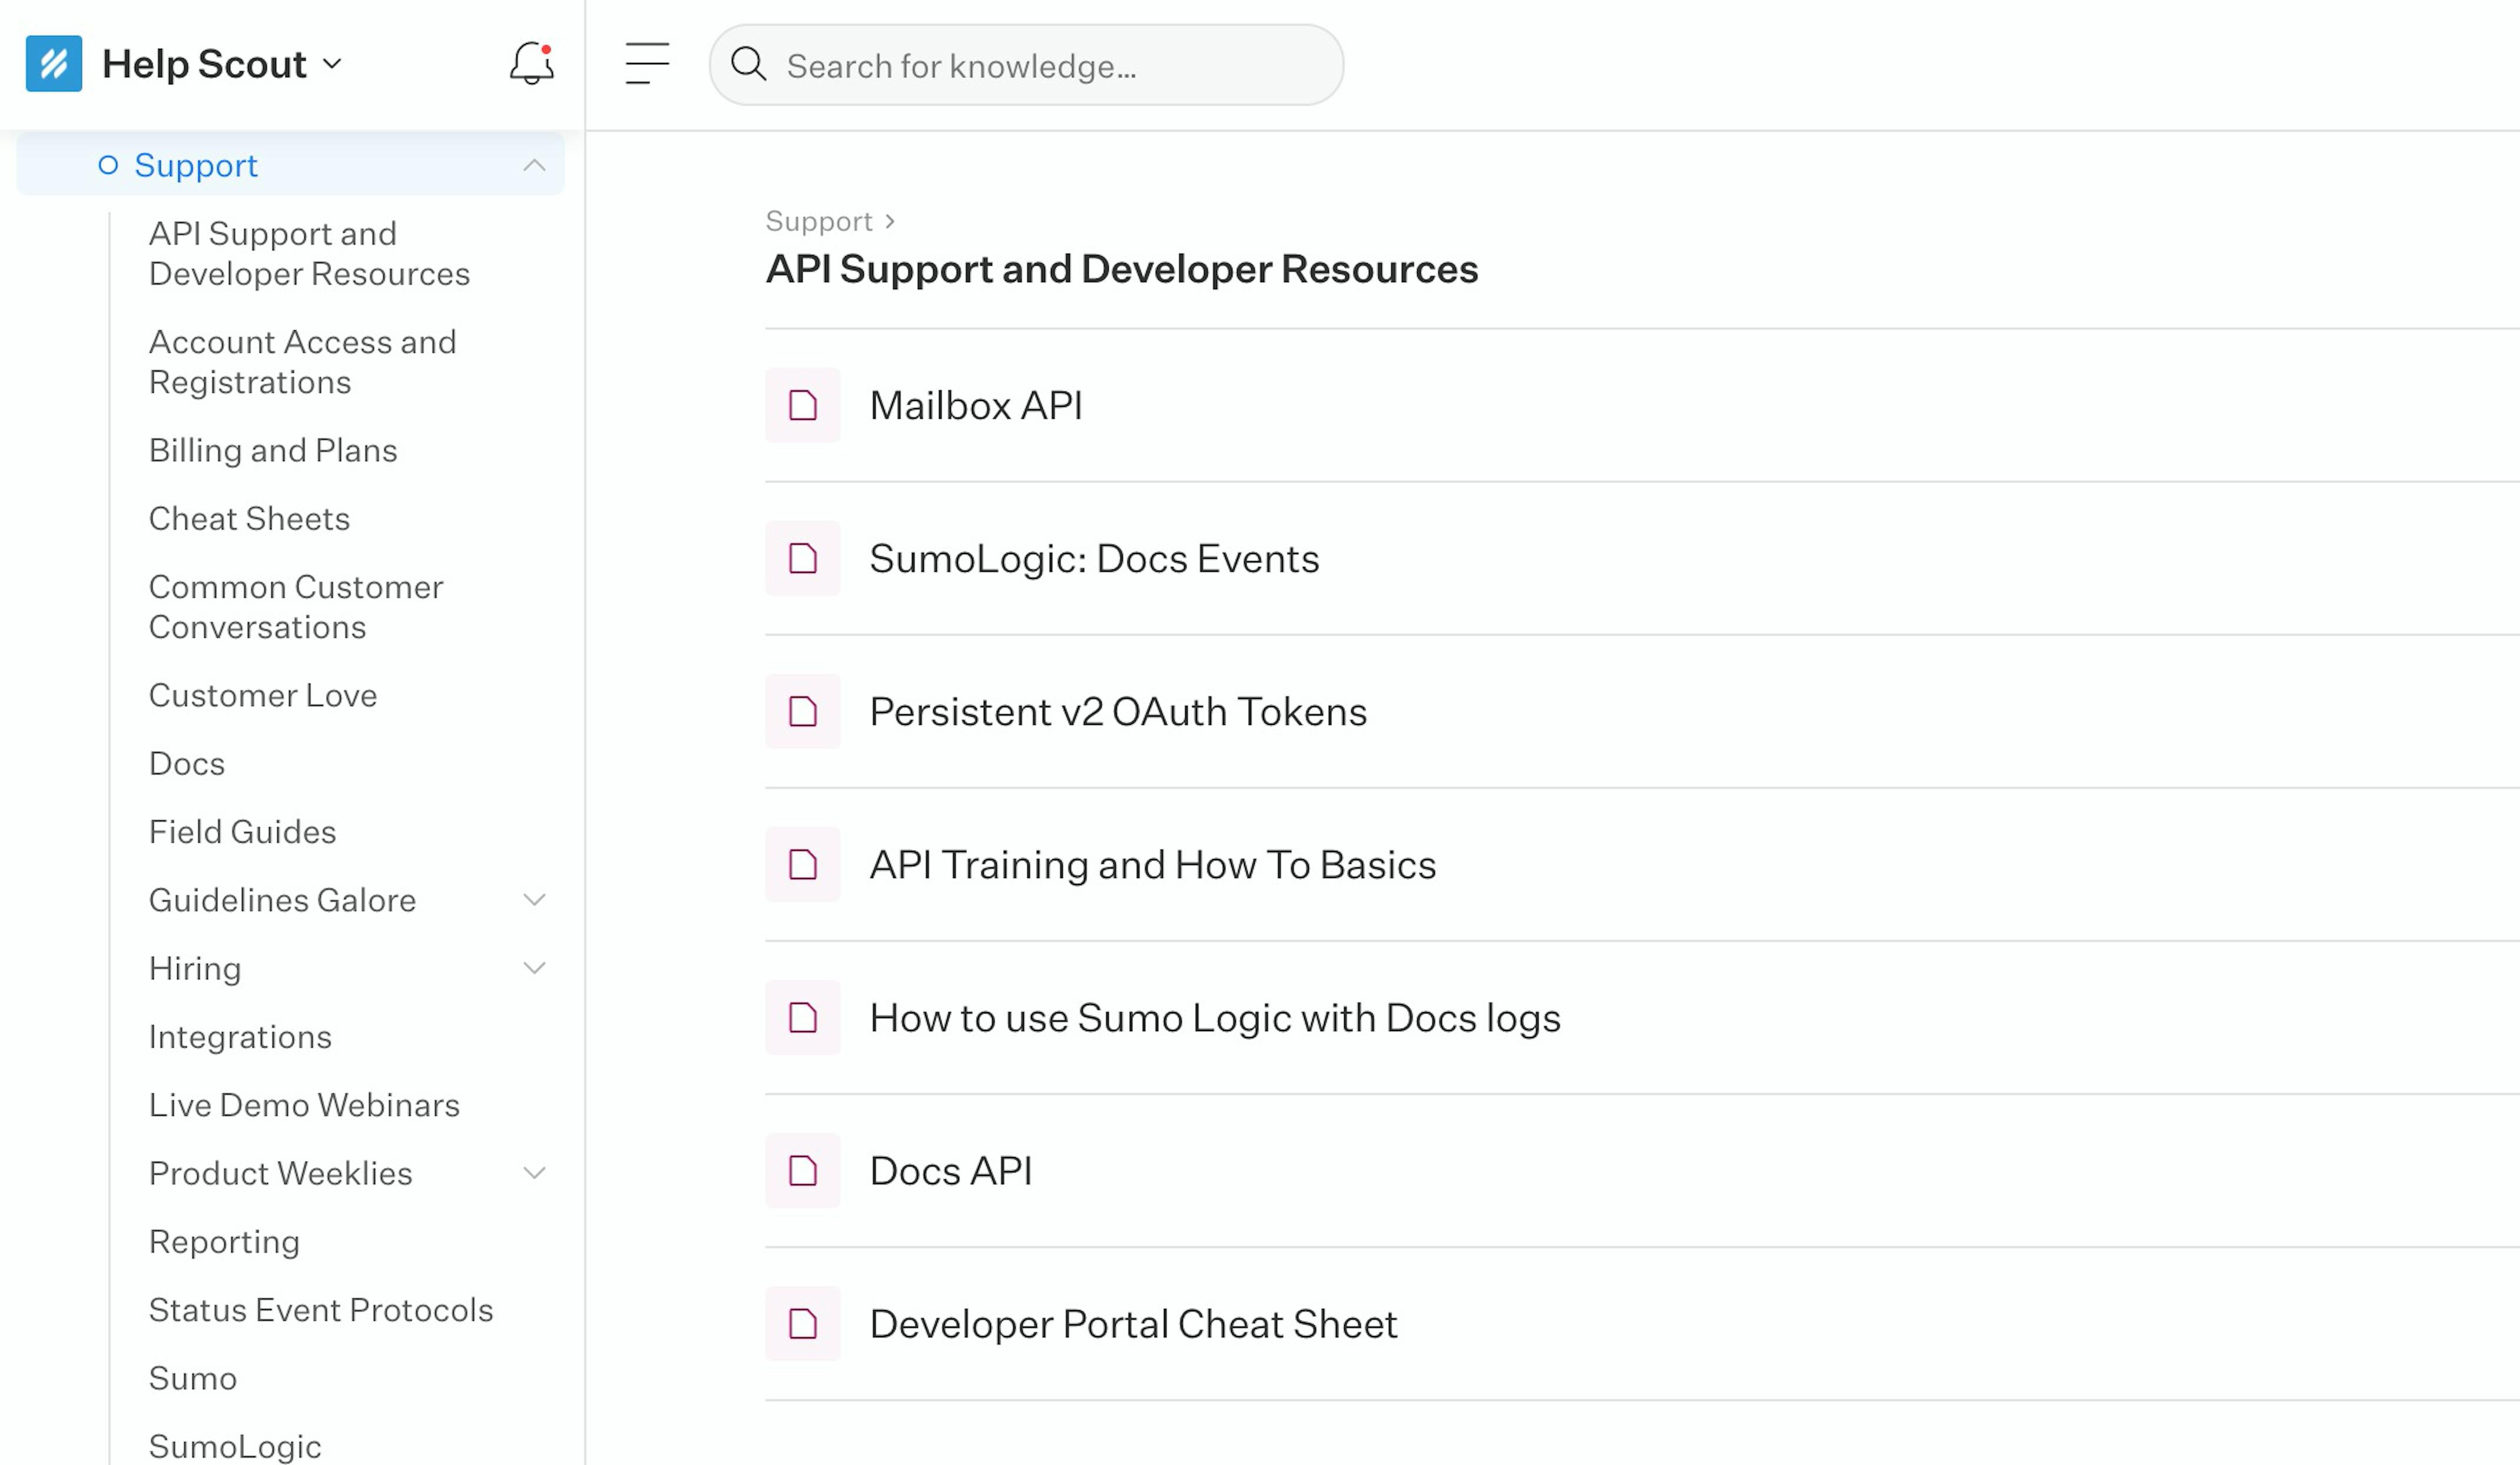Select Customer Love
Image resolution: width=2520 pixels, height=1465 pixels.
(x=263, y=695)
